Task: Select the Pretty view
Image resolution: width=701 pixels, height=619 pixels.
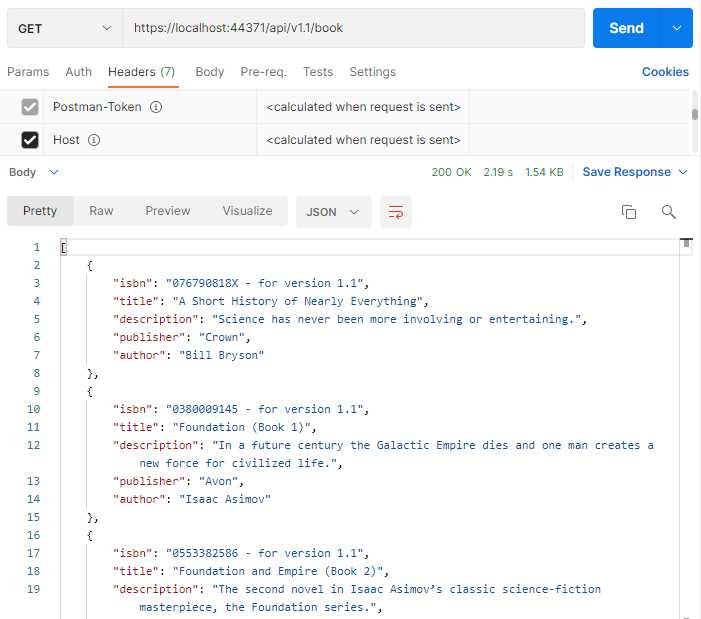Action: pos(40,211)
